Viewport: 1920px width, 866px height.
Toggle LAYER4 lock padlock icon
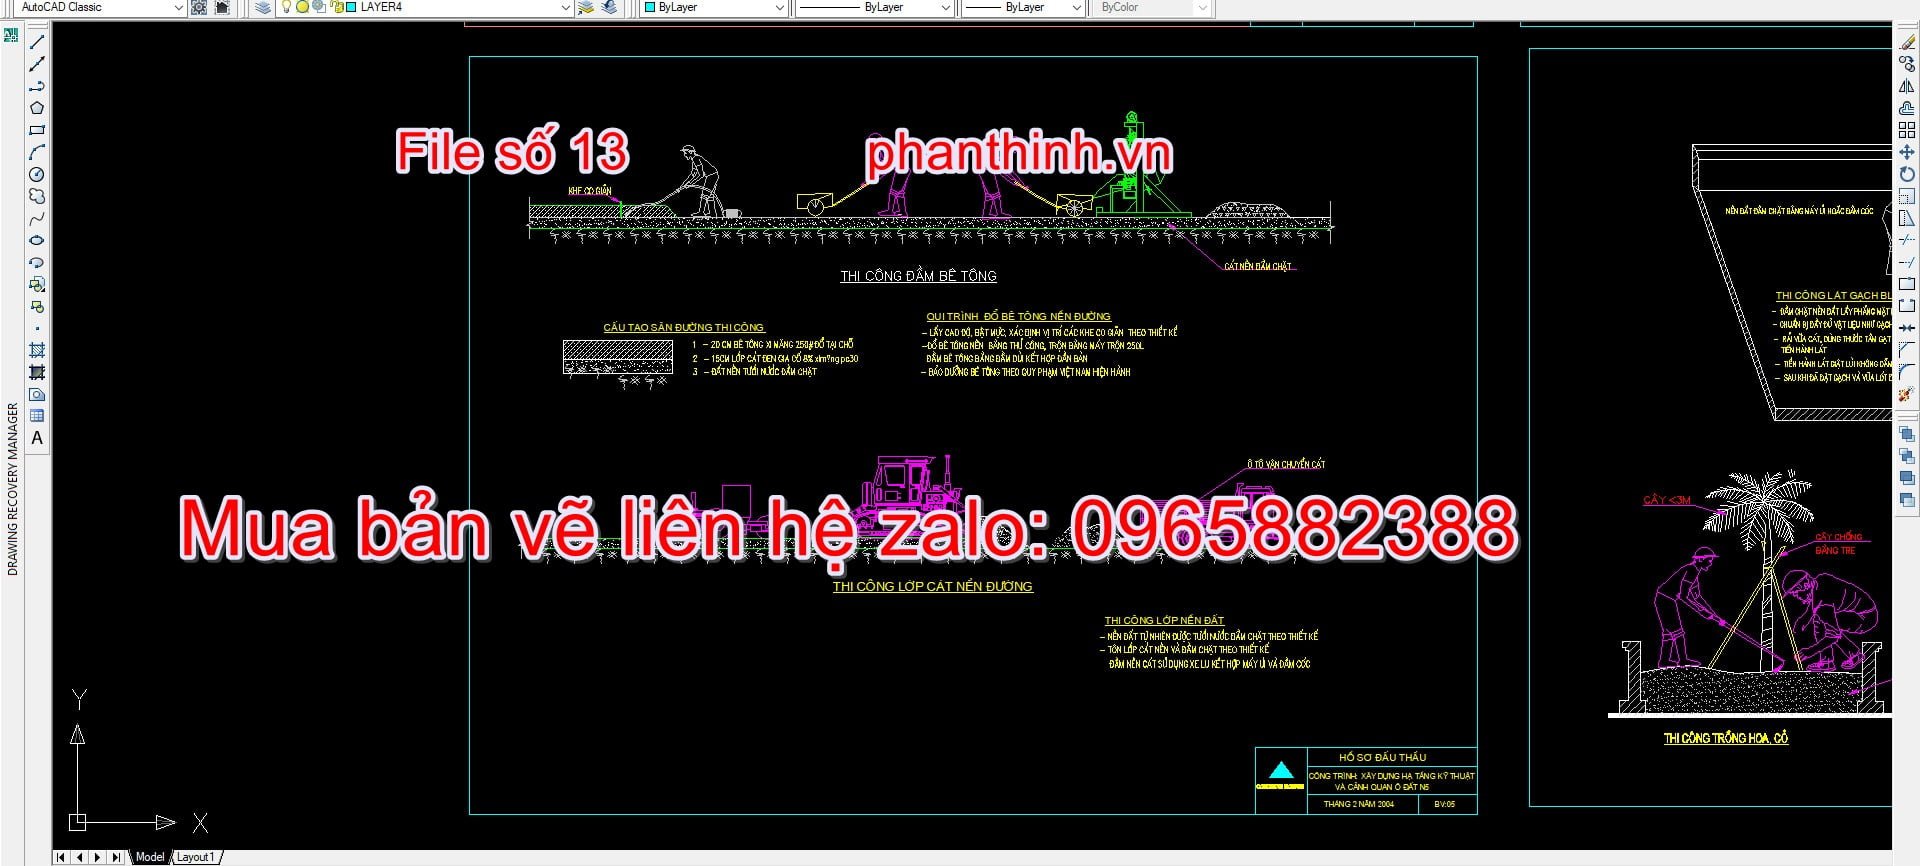pyautogui.click(x=337, y=7)
